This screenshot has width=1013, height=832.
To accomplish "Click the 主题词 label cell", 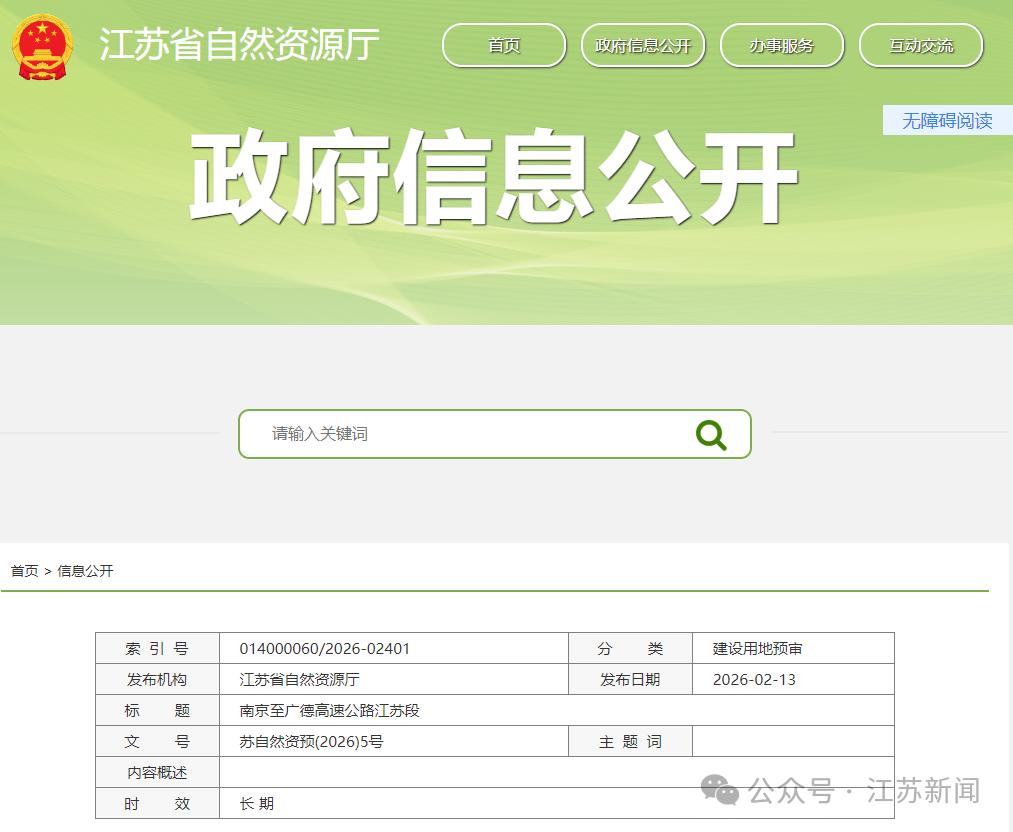I will pos(631,742).
